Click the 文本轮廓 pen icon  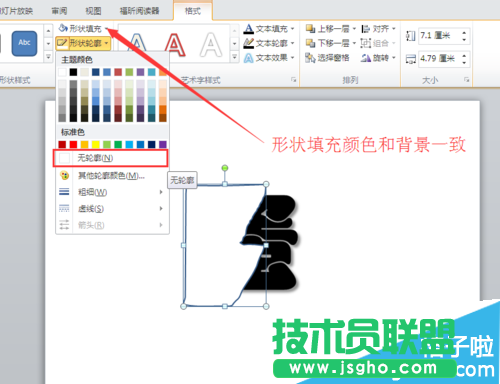pyautogui.click(x=248, y=43)
